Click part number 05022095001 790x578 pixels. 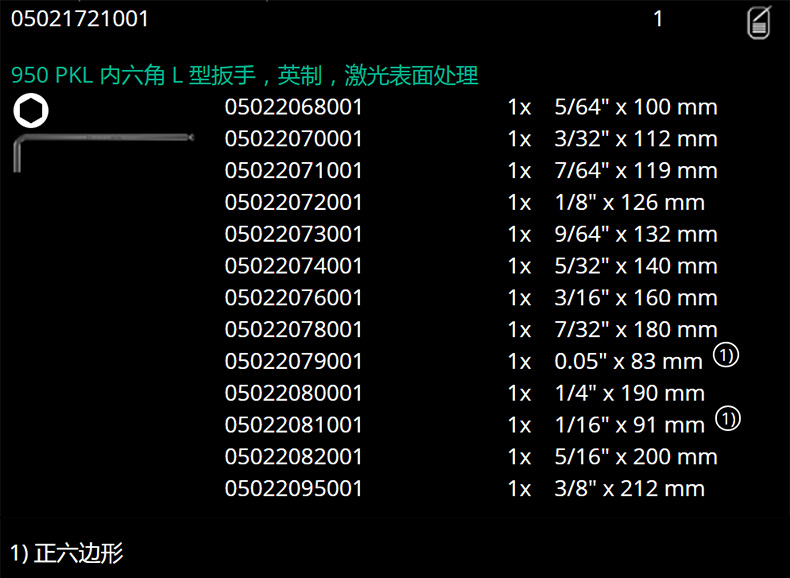(293, 489)
